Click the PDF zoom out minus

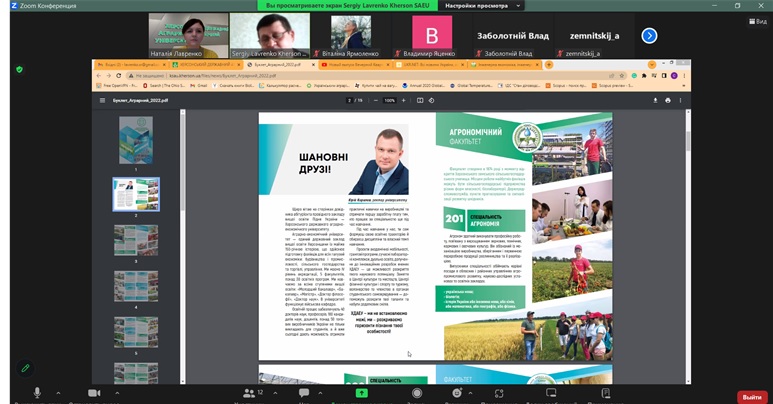pos(376,100)
